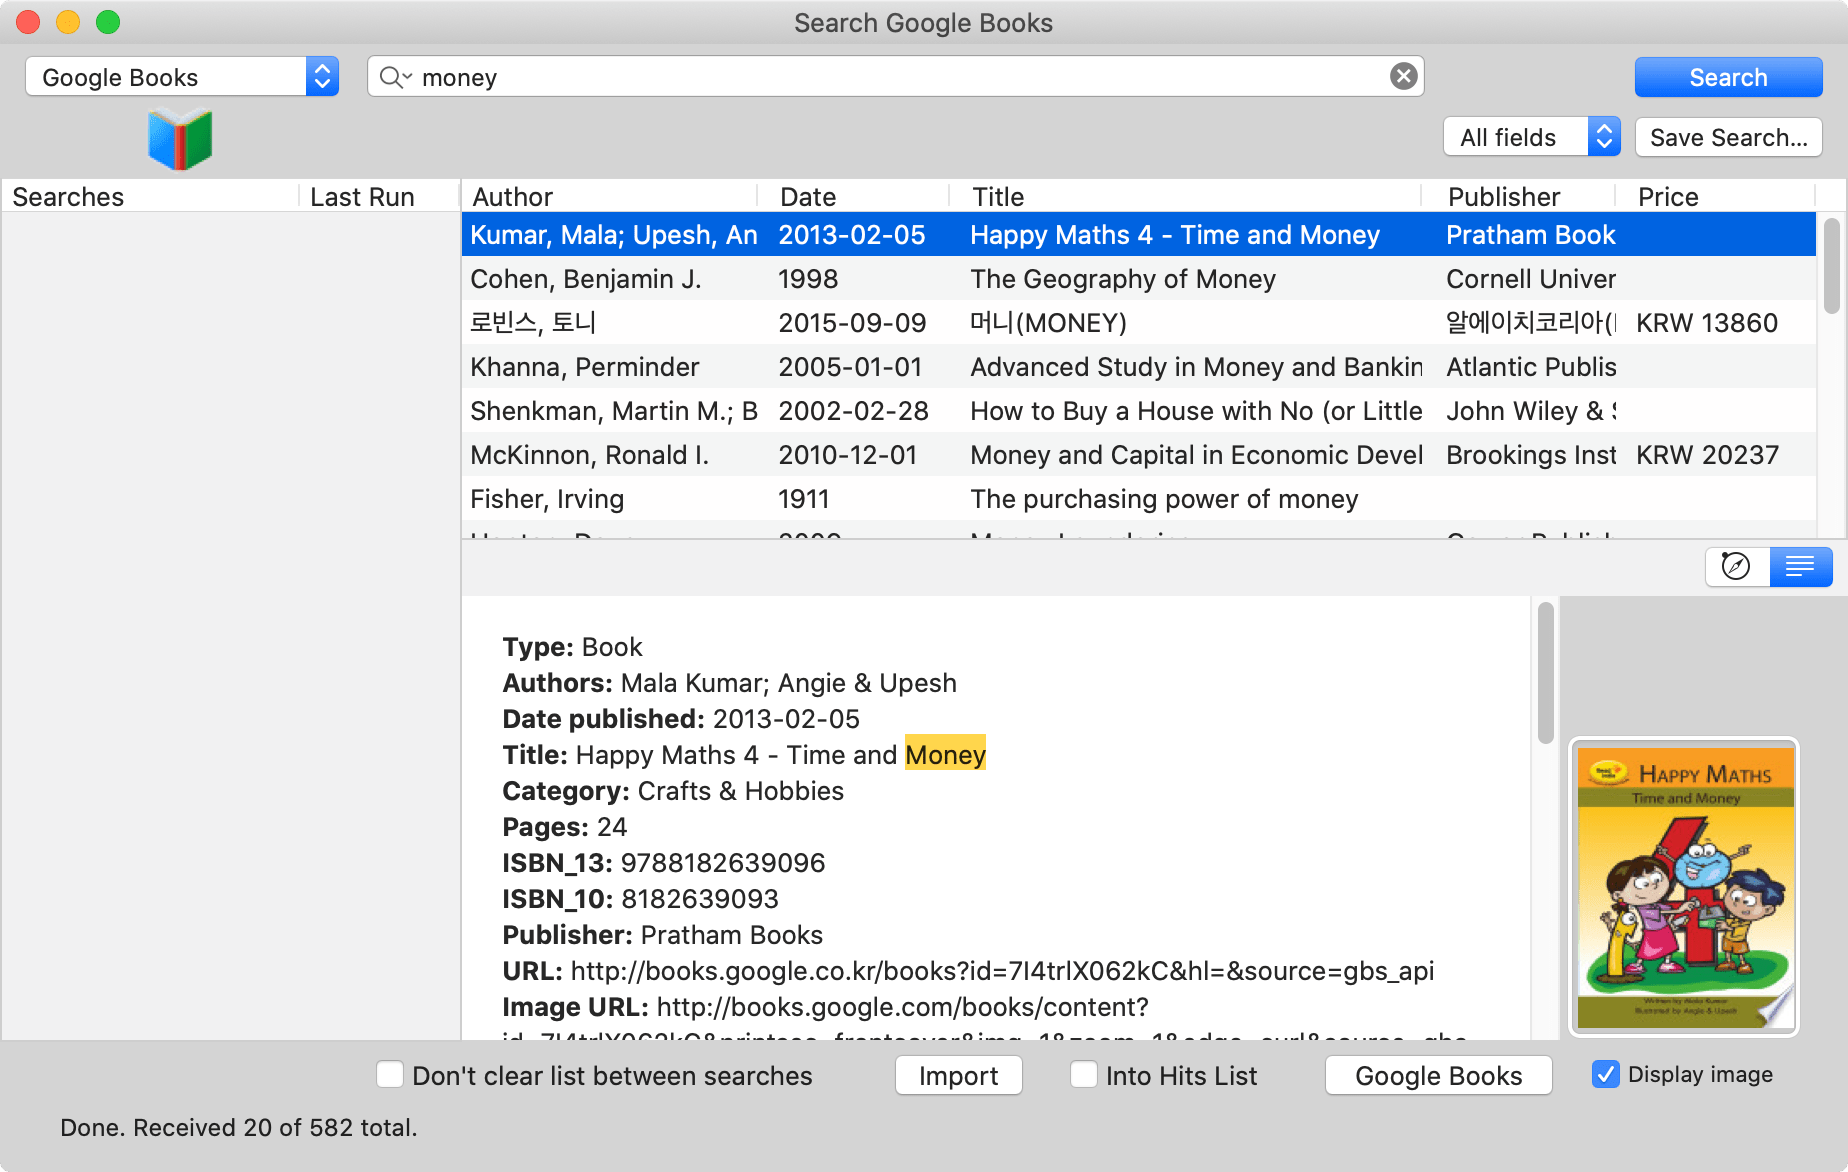Select the Happy Maths 4 result row
Image resolution: width=1848 pixels, height=1172 pixels.
[x=1138, y=235]
